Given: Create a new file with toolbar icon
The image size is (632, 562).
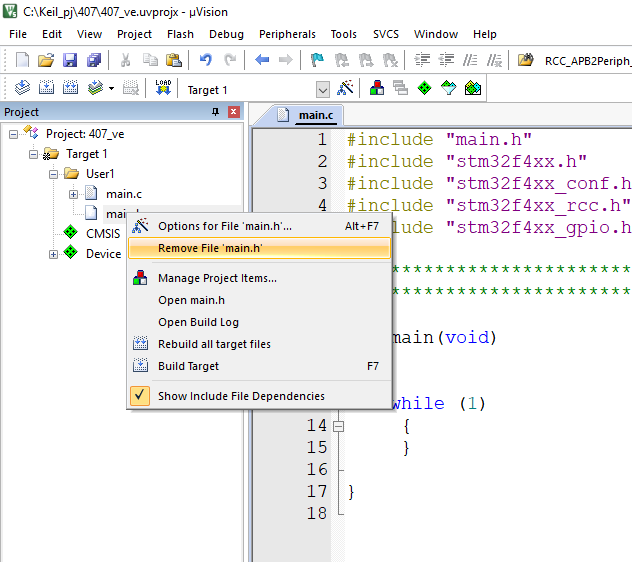Looking at the screenshot, I should [22, 60].
